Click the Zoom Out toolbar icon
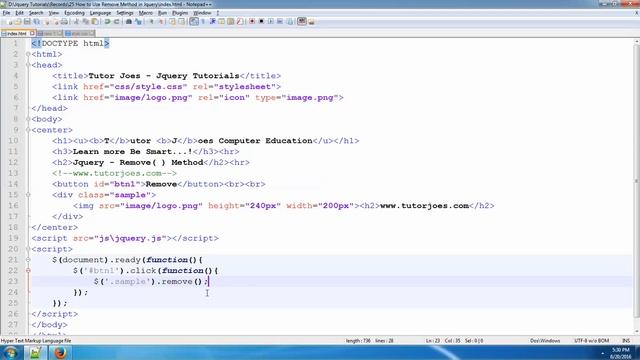Screen dimensions: 640x360 tap(160, 22)
